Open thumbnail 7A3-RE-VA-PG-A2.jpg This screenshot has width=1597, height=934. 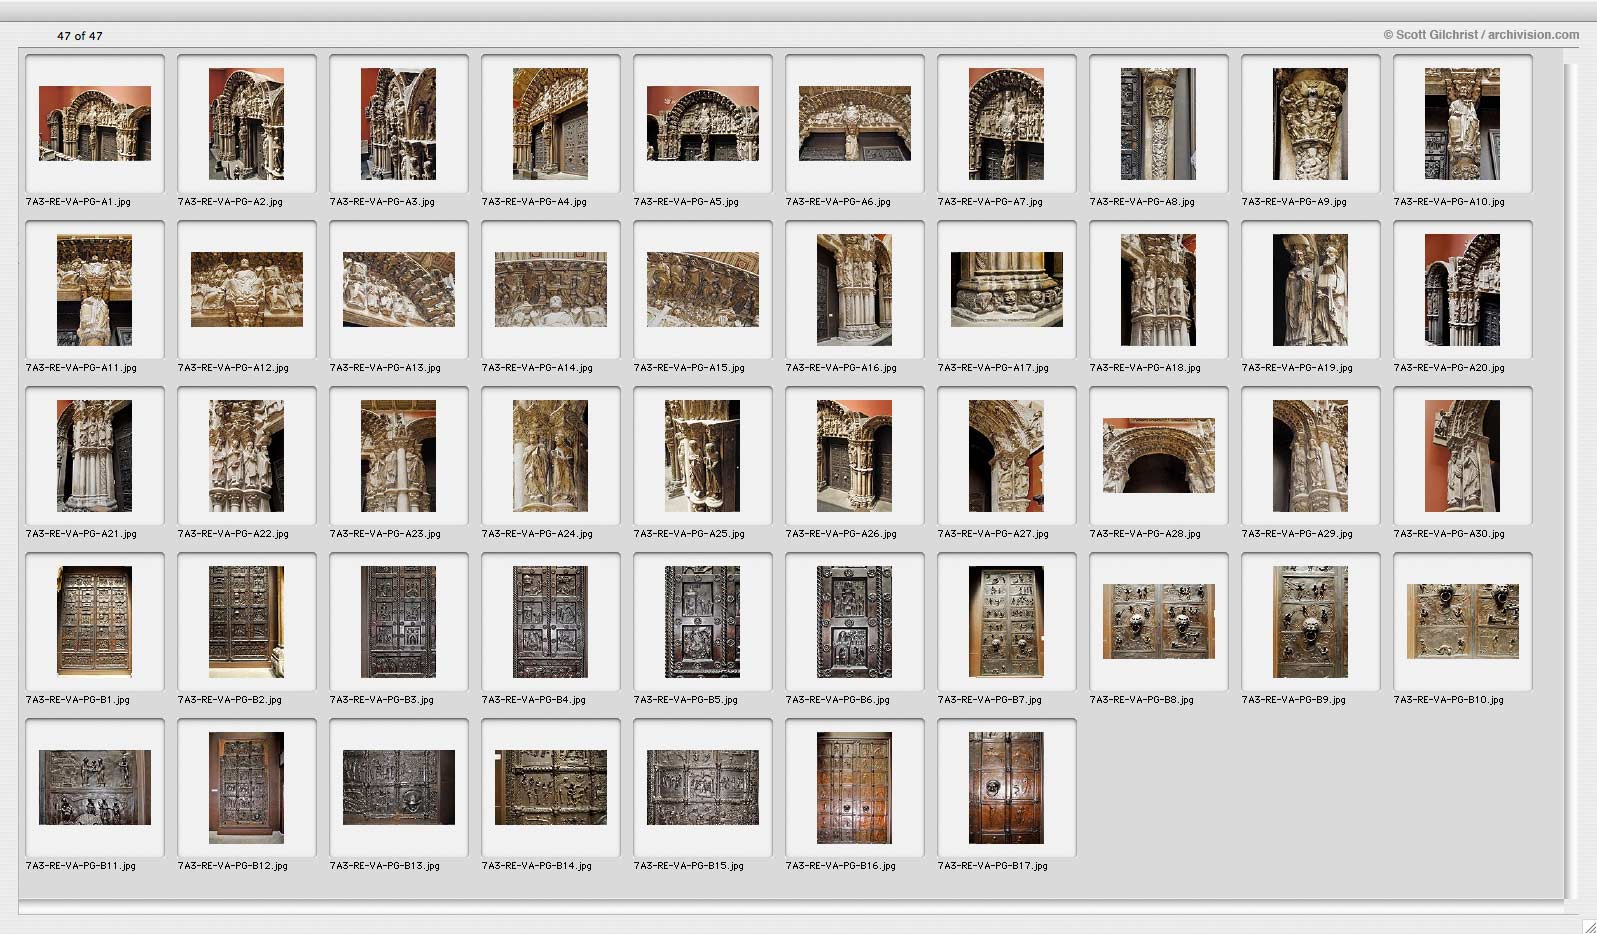pos(247,123)
